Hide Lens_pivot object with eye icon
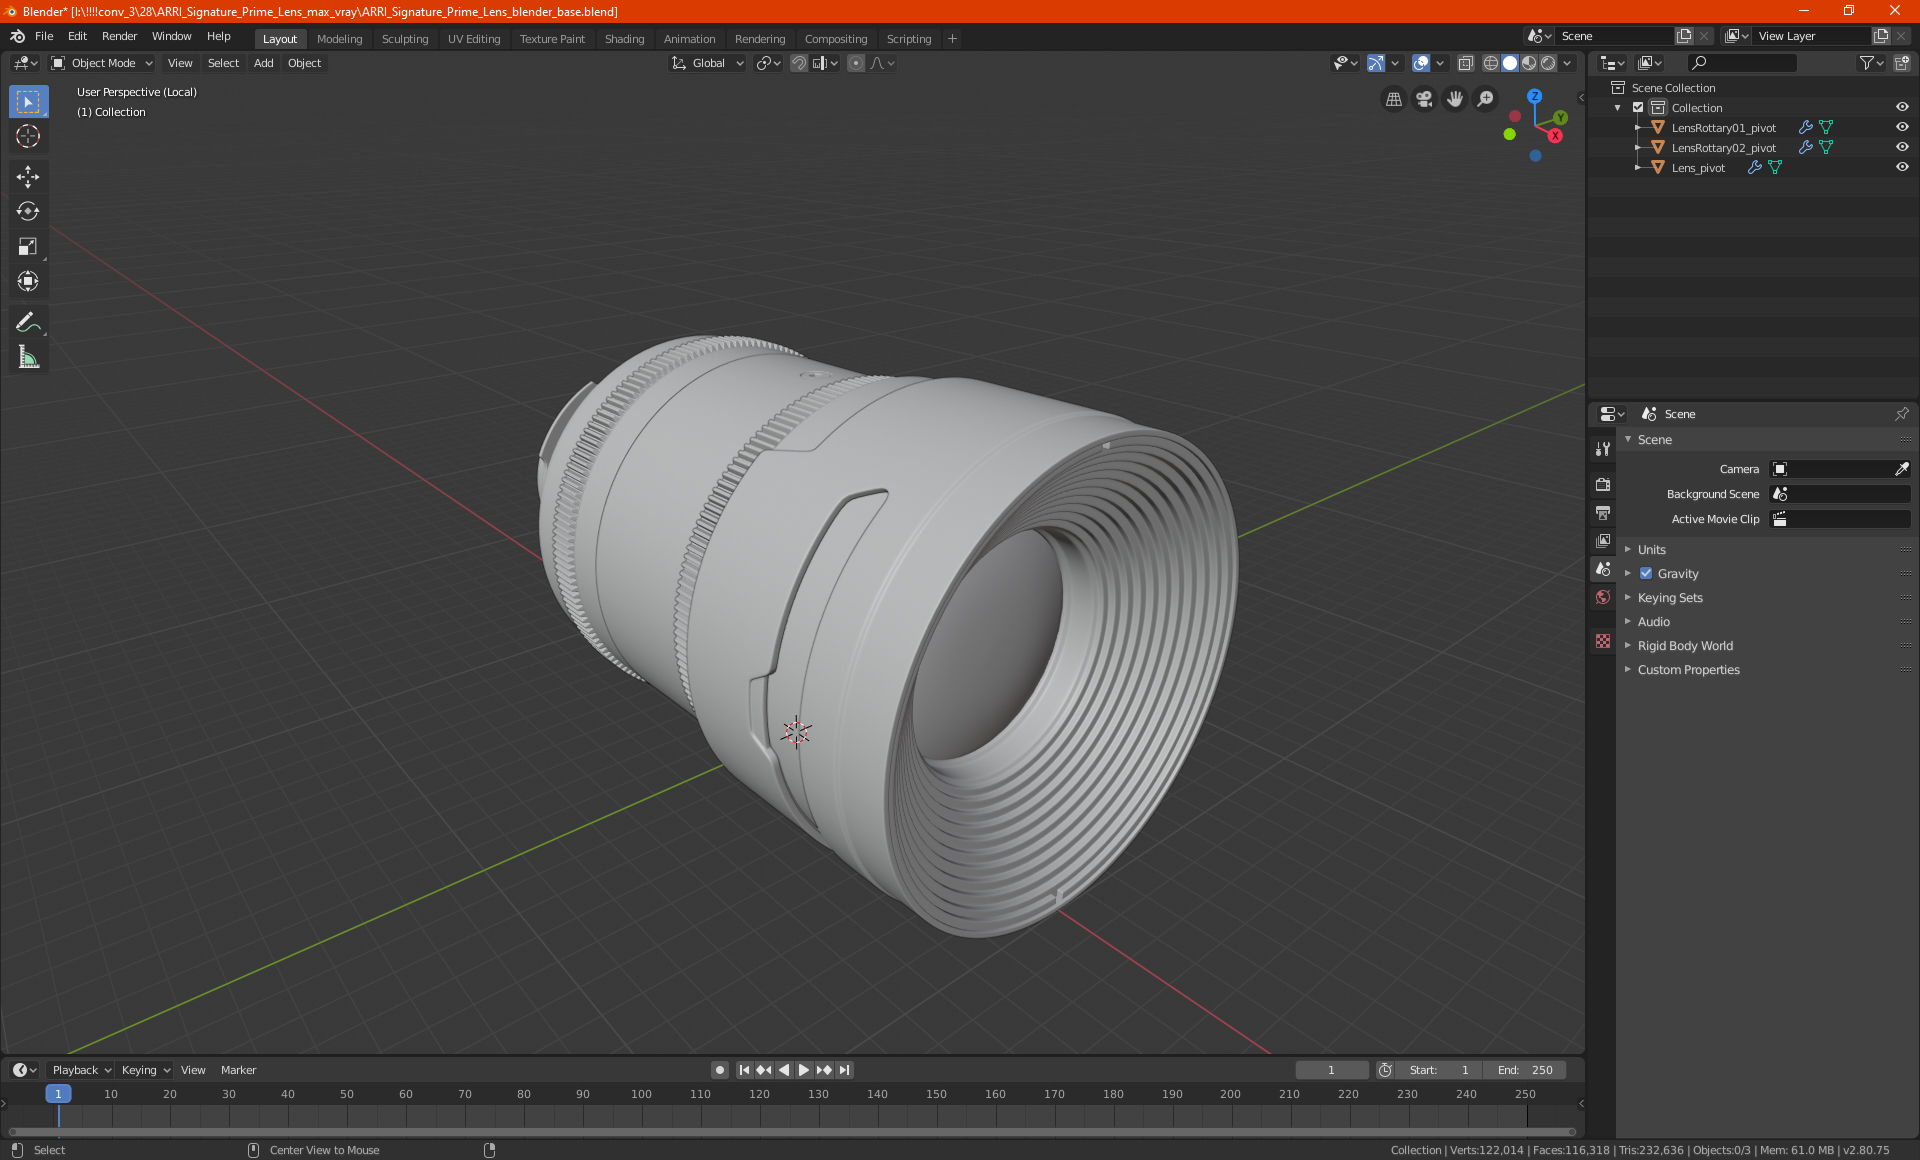The image size is (1920, 1160). point(1902,167)
